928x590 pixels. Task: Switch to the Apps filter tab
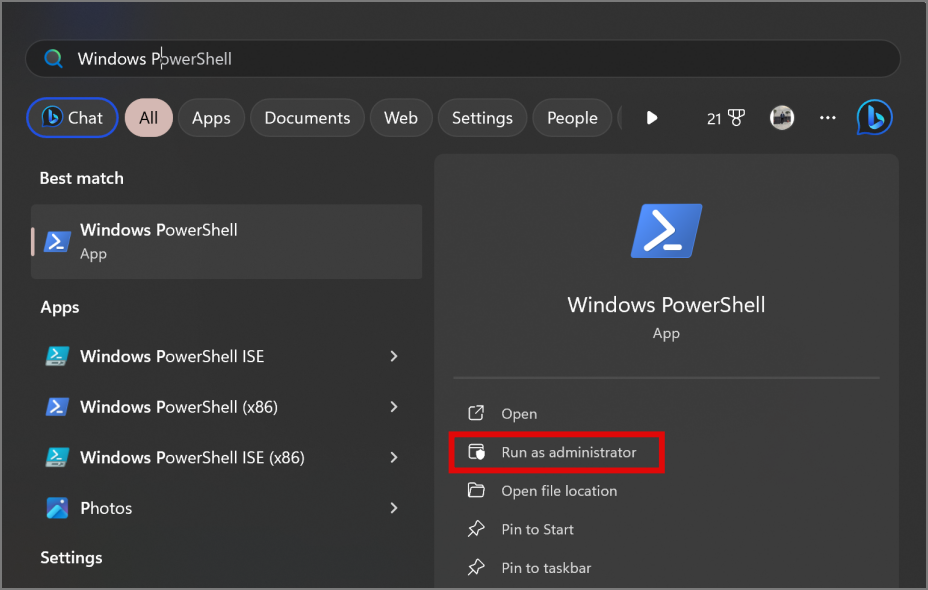pyautogui.click(x=211, y=118)
